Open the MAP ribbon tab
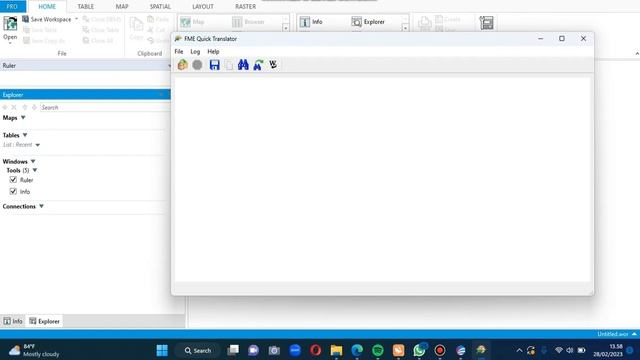 point(122,7)
